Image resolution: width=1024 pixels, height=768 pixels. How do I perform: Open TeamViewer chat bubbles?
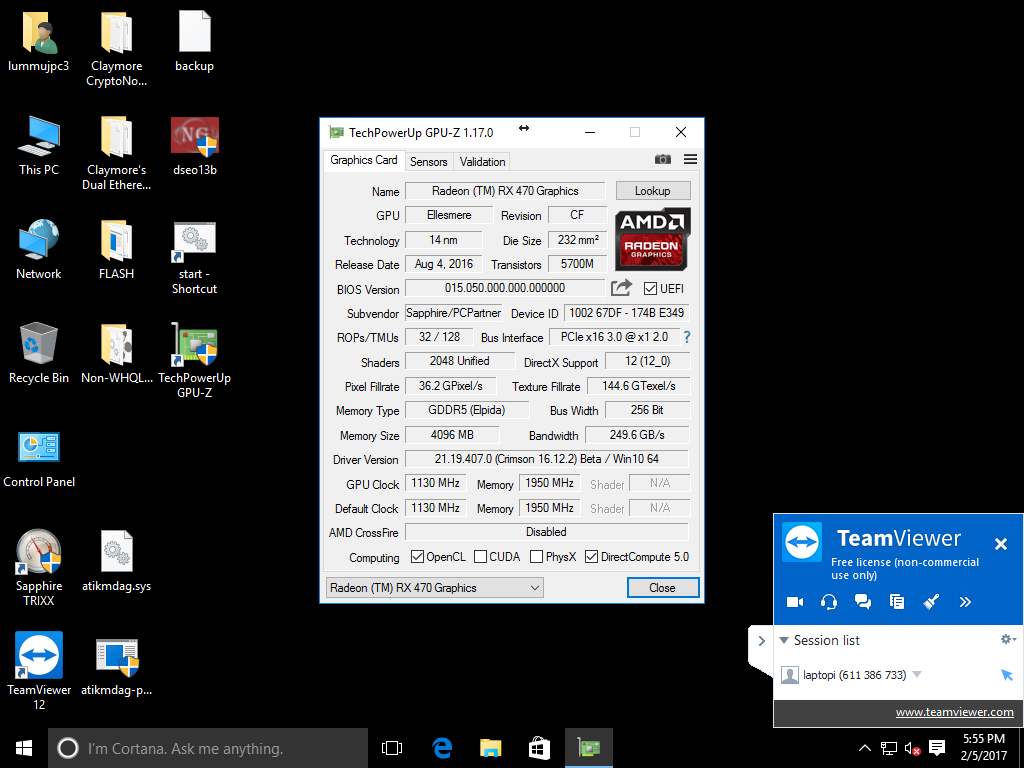(863, 602)
